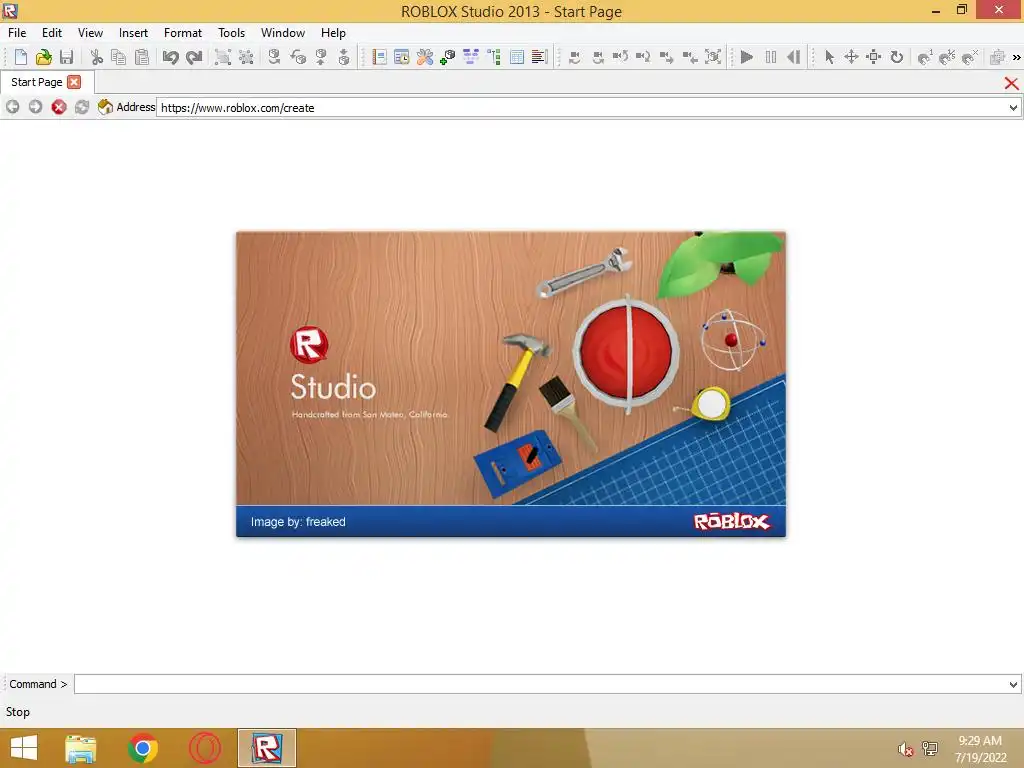
Task: Open the Window menu
Action: (283, 33)
